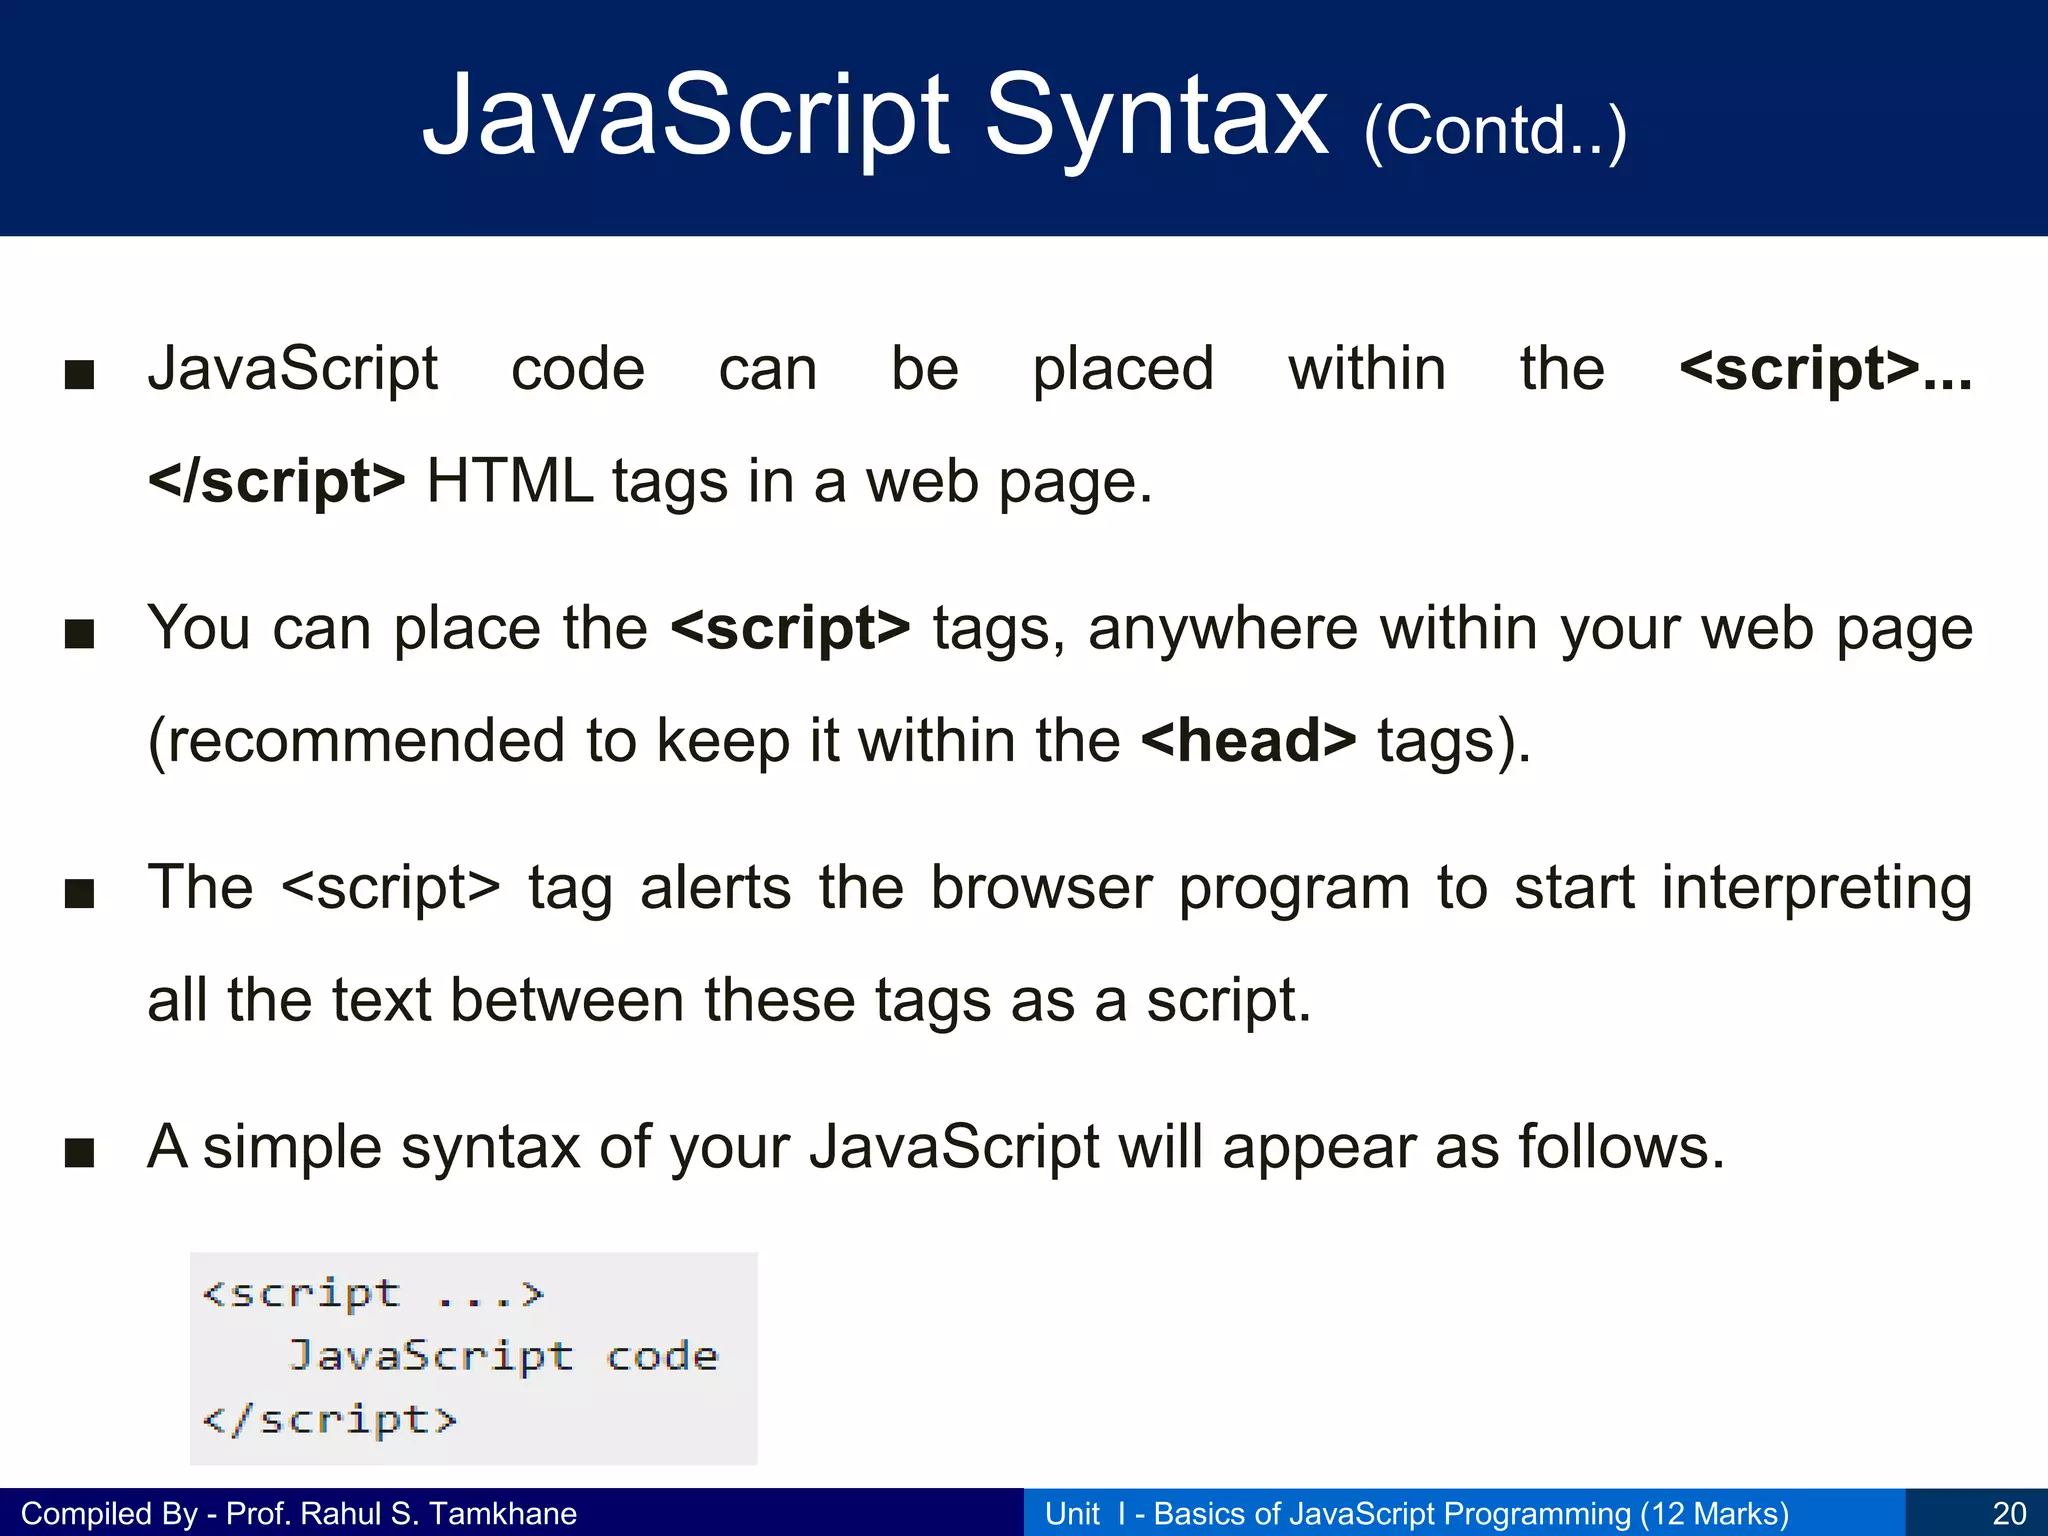This screenshot has width=2048, height=1536.
Task: Click the bold "<script>" in second bullet
Action: click(791, 628)
